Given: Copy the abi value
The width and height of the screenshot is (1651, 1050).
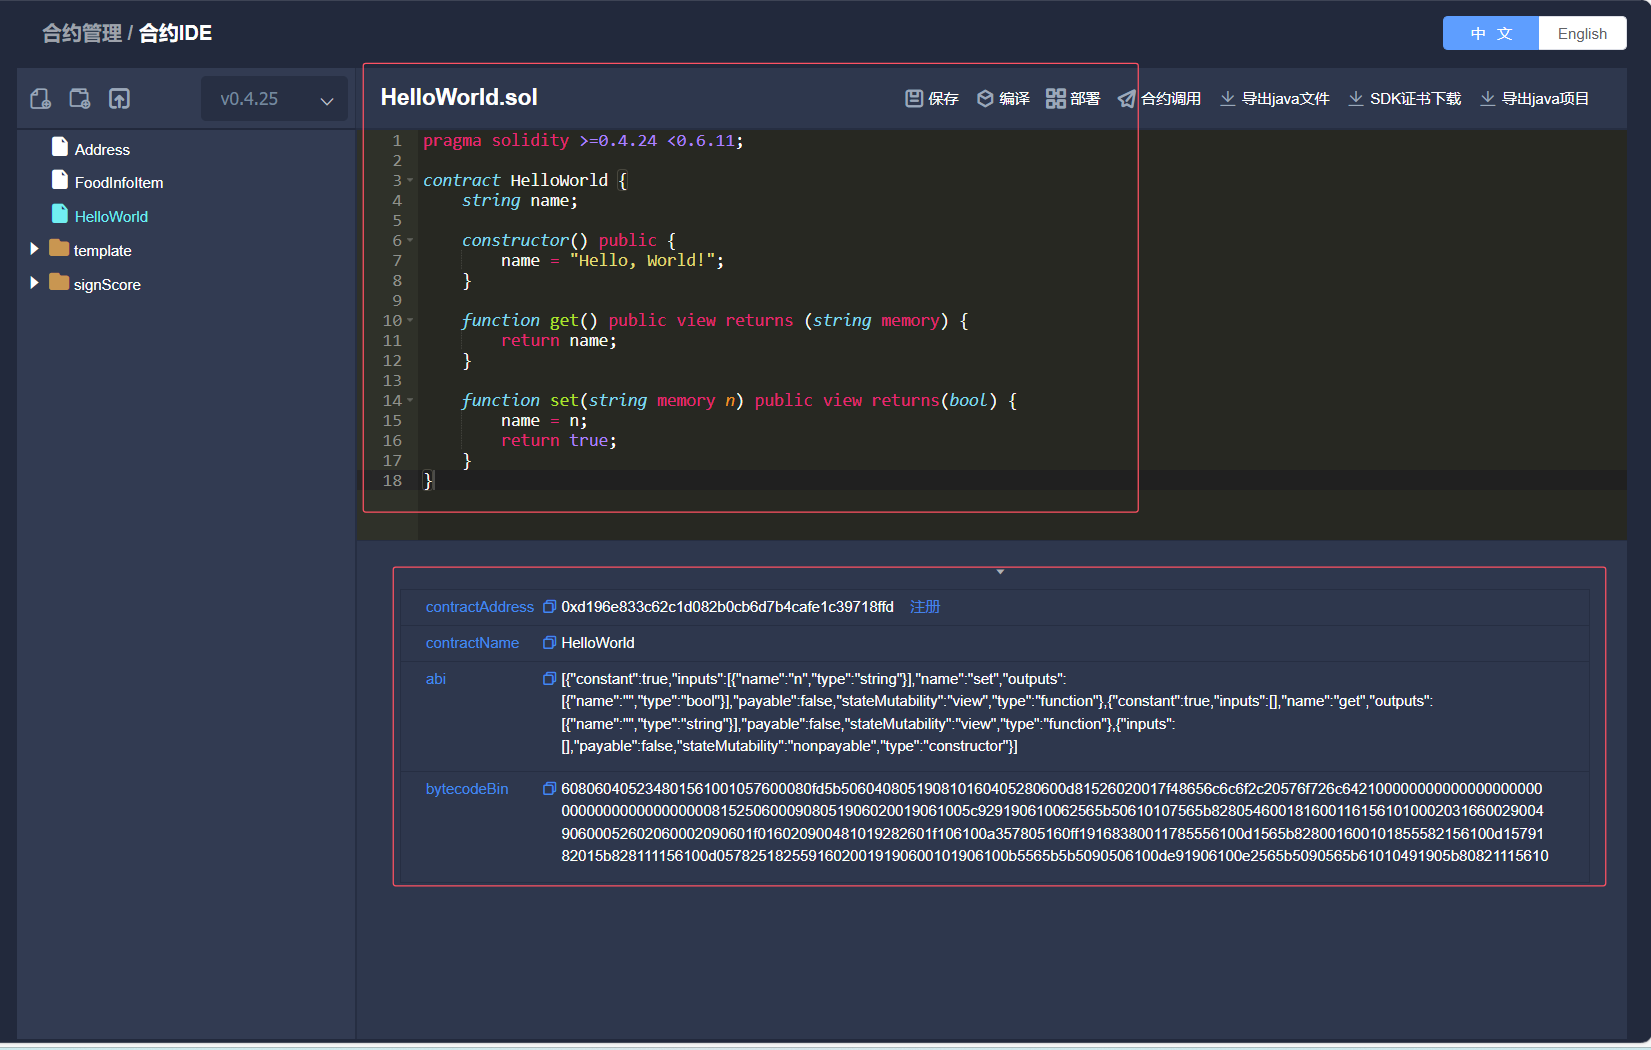Looking at the screenshot, I should 549,679.
